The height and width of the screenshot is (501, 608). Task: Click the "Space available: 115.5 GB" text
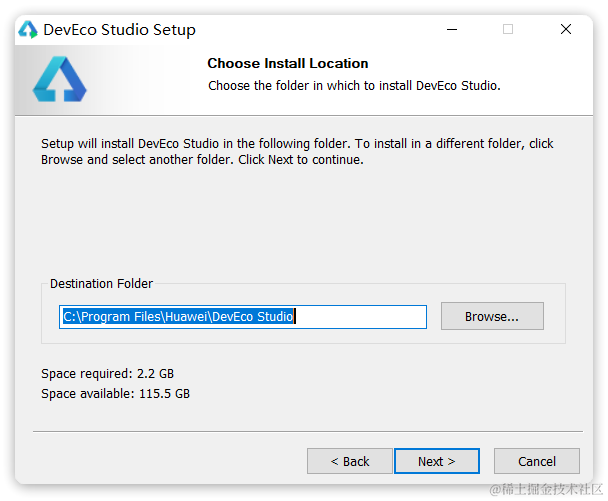[116, 394]
